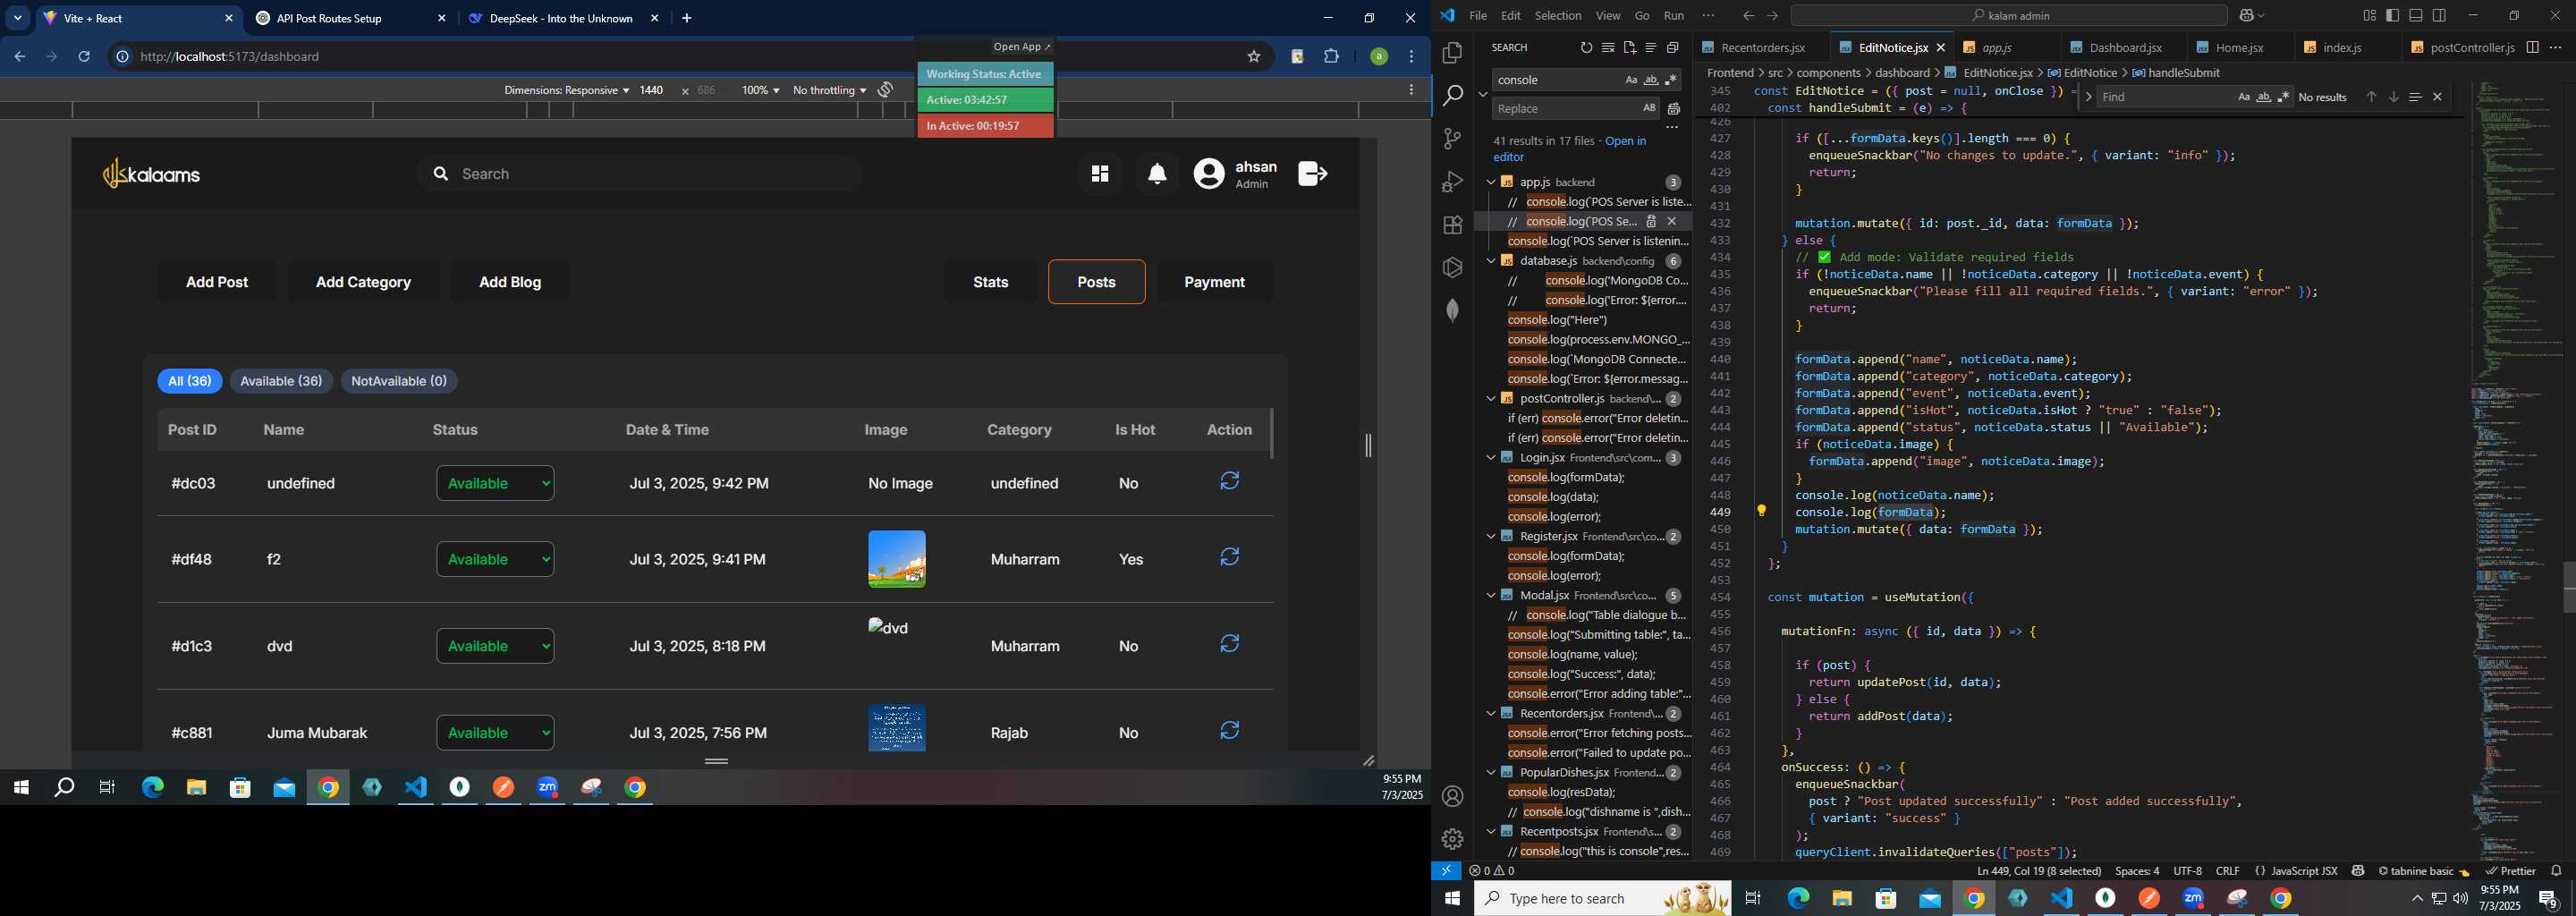Open the MongoDB leaf icon in activity bar
Screen dimensions: 2576x916
[1452, 310]
